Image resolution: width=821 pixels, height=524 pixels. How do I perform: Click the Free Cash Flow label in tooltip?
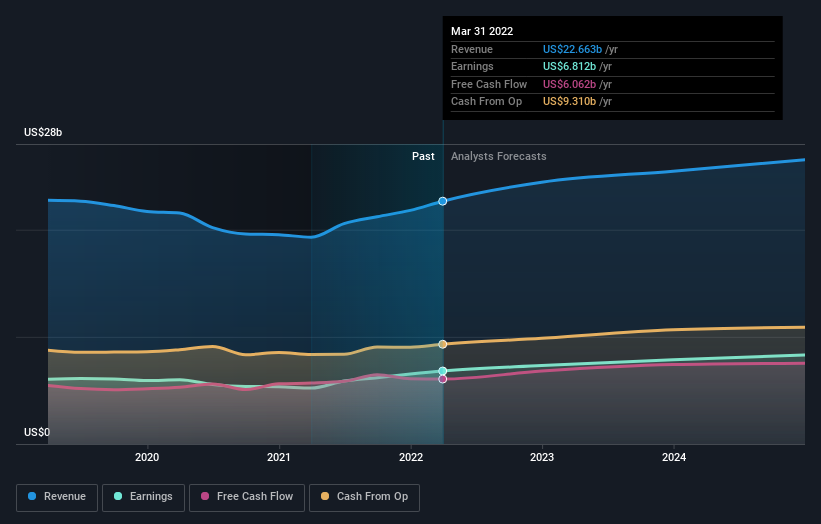pos(489,84)
